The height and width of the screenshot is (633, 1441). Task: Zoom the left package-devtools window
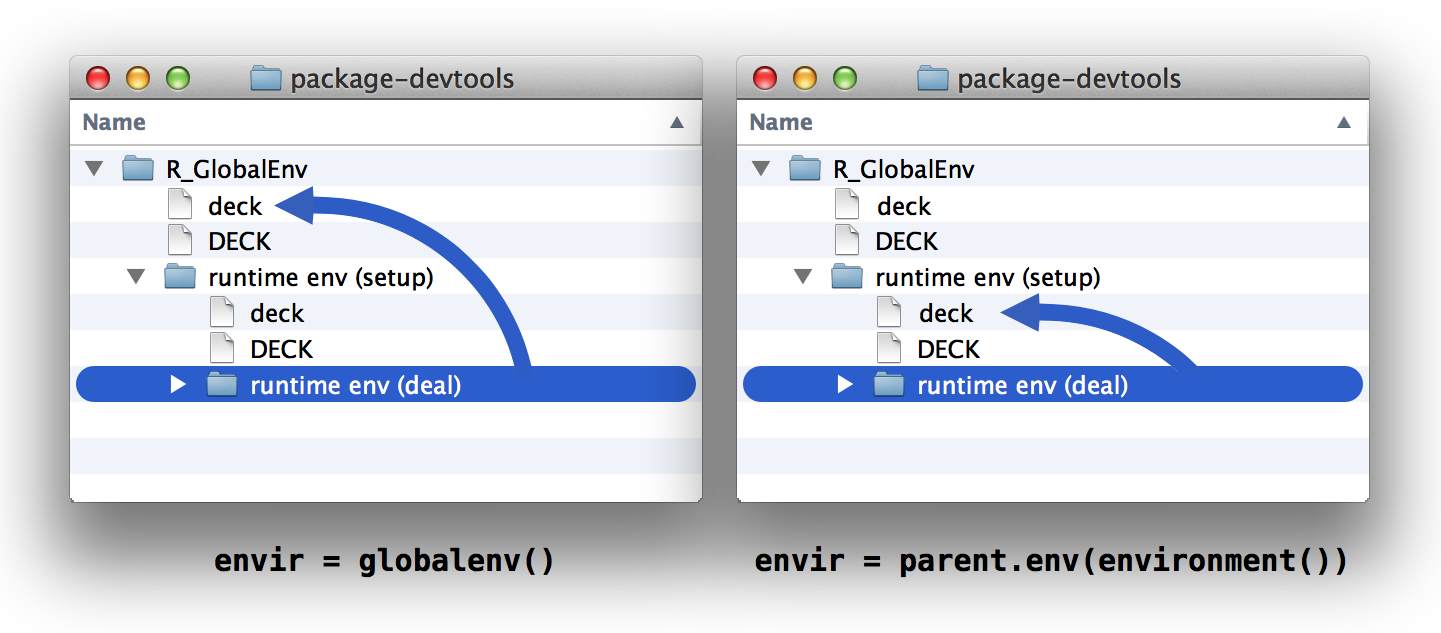click(x=178, y=78)
